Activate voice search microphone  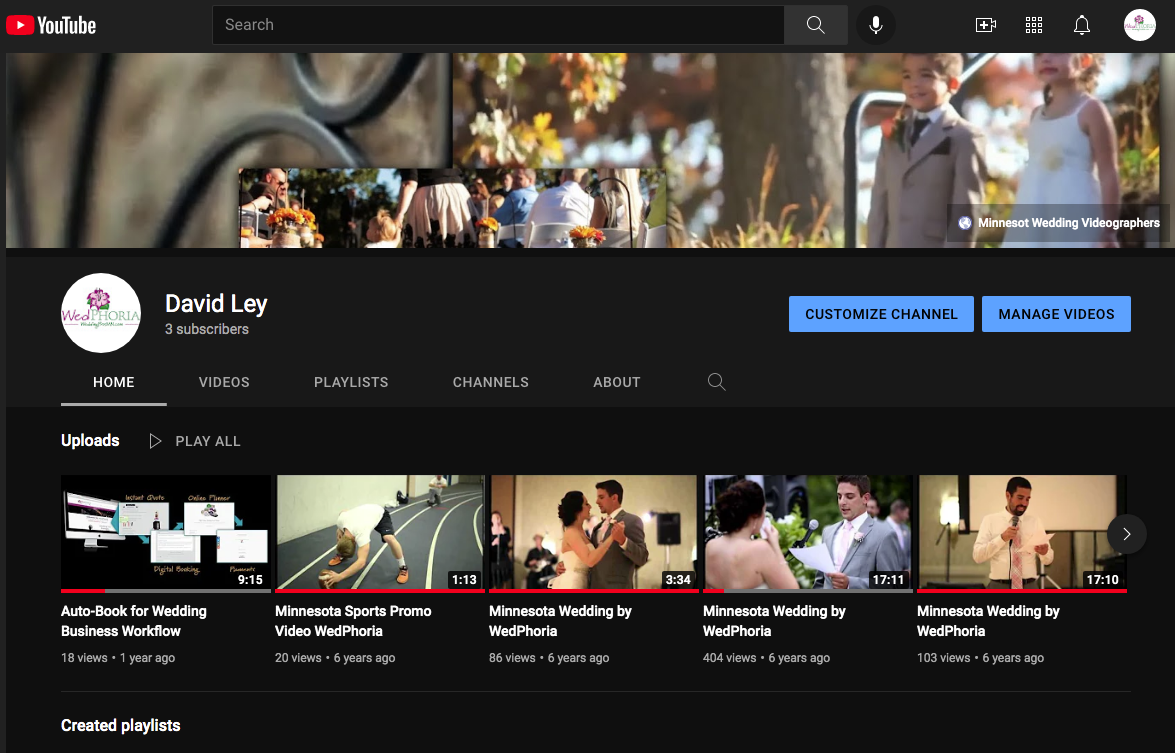tap(876, 25)
